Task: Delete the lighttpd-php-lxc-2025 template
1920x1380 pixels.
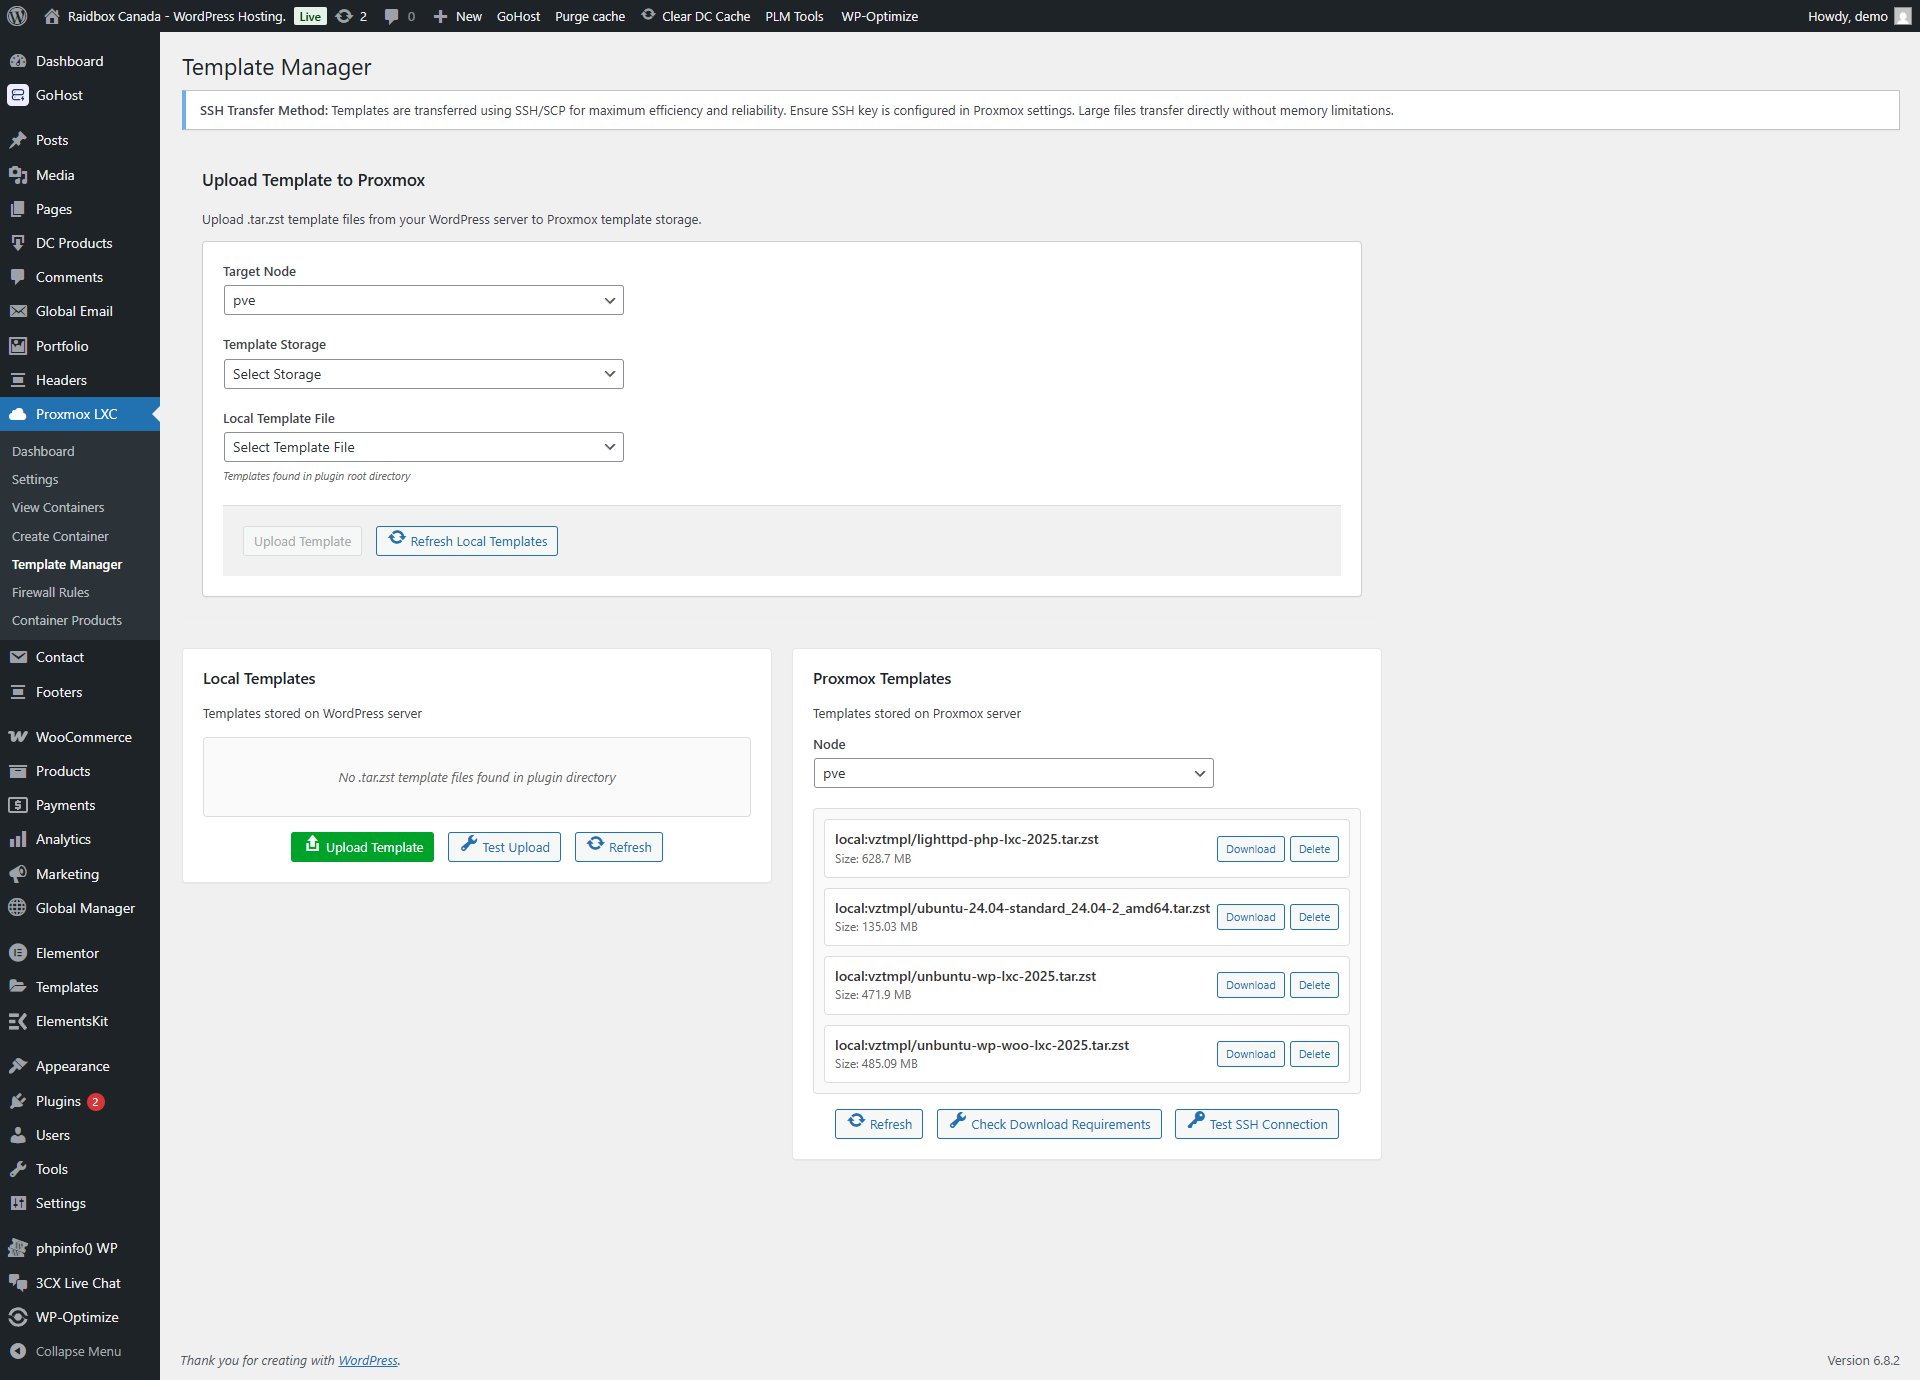Action: (x=1314, y=849)
